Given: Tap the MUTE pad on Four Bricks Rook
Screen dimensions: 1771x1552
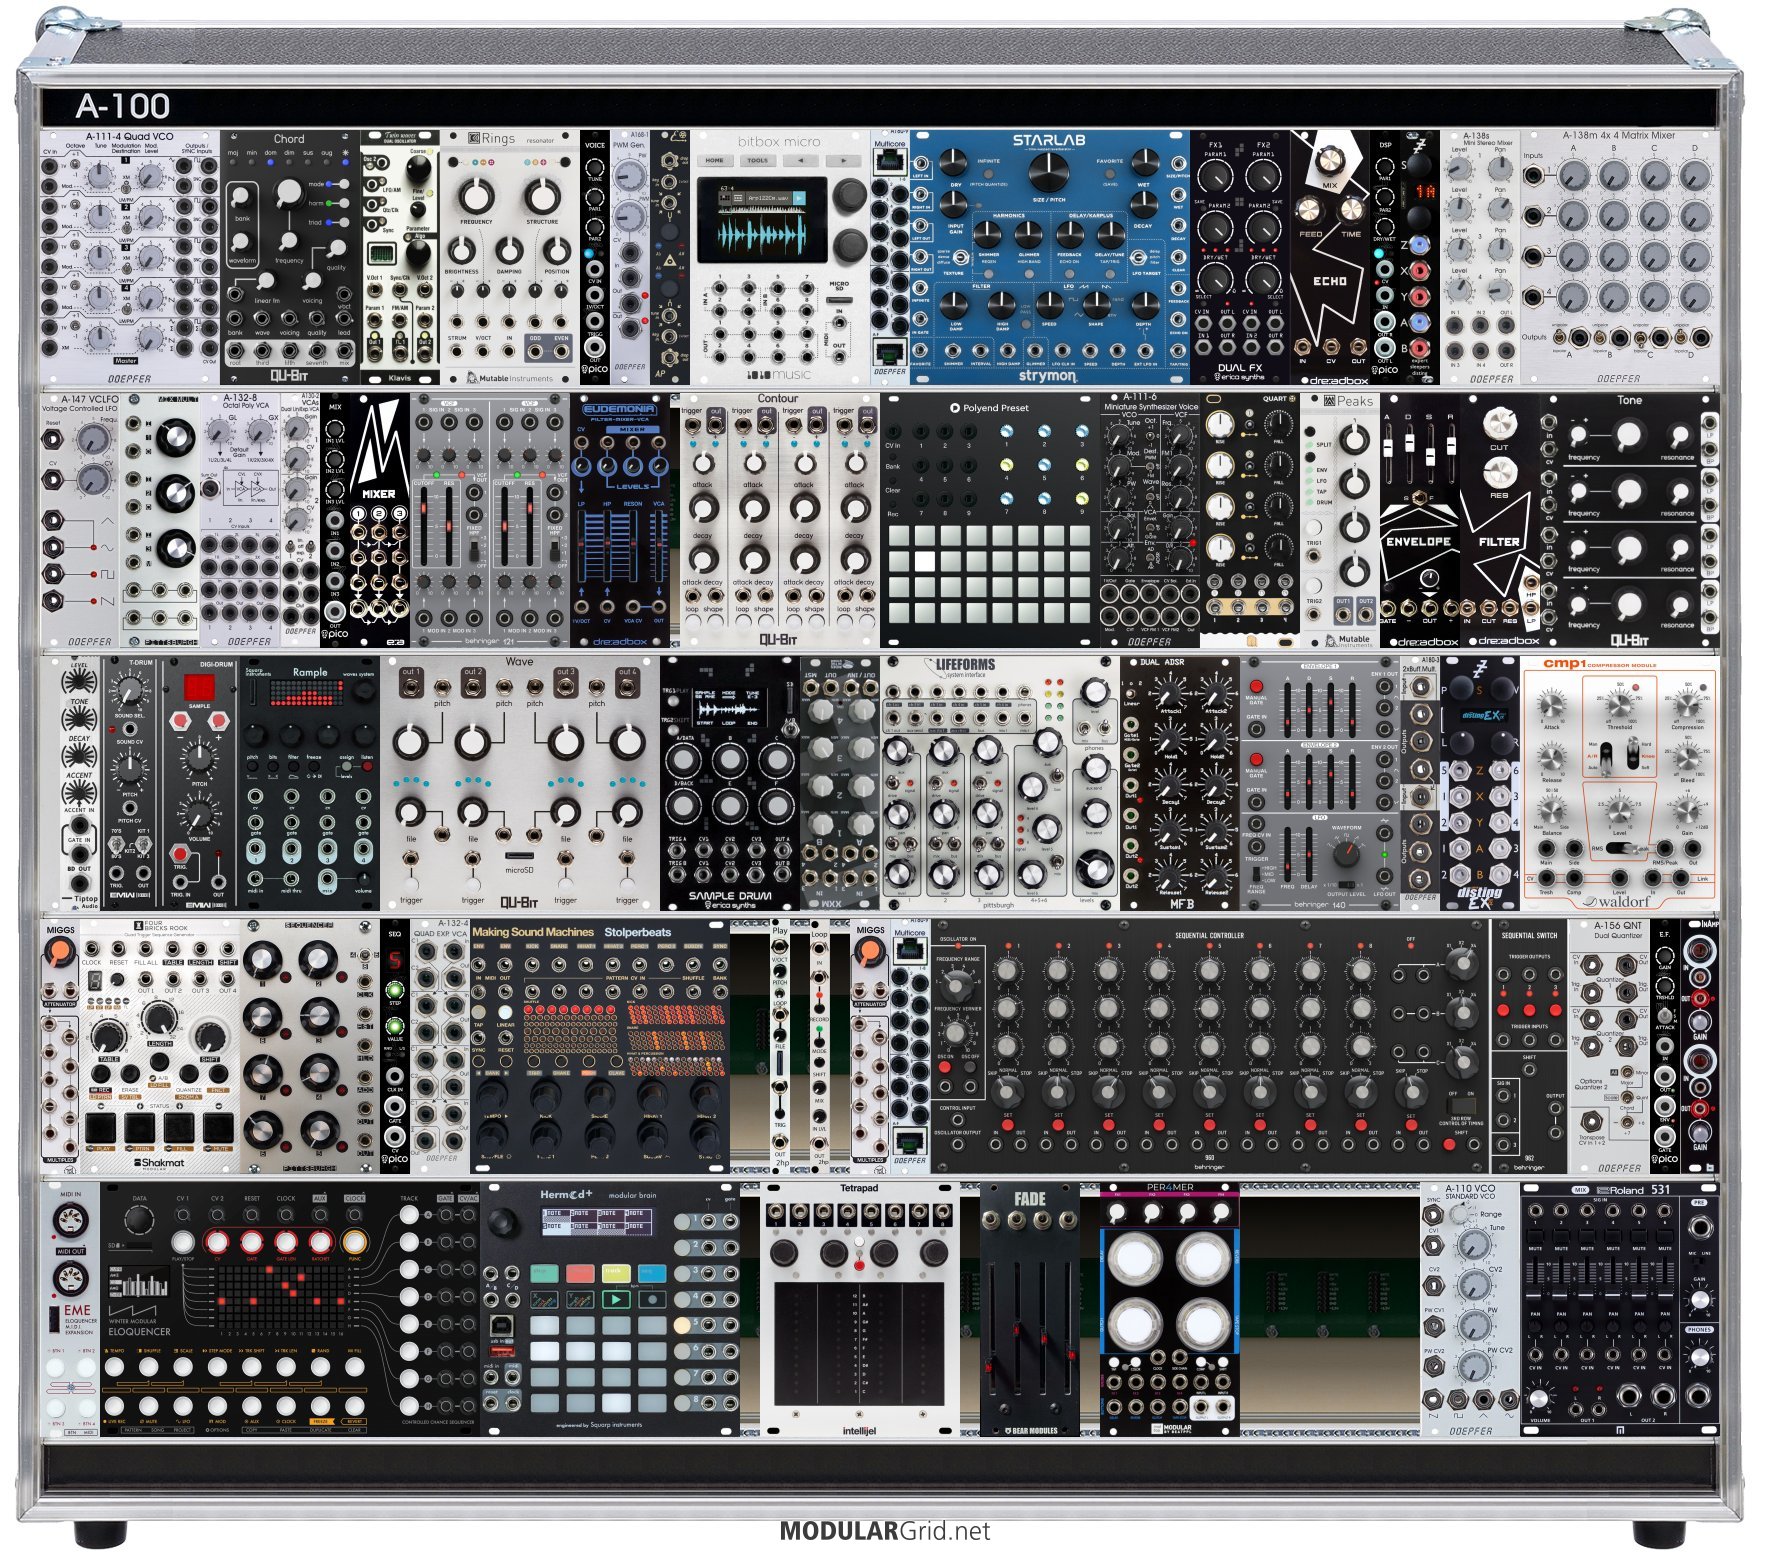Looking at the screenshot, I should [218, 1129].
